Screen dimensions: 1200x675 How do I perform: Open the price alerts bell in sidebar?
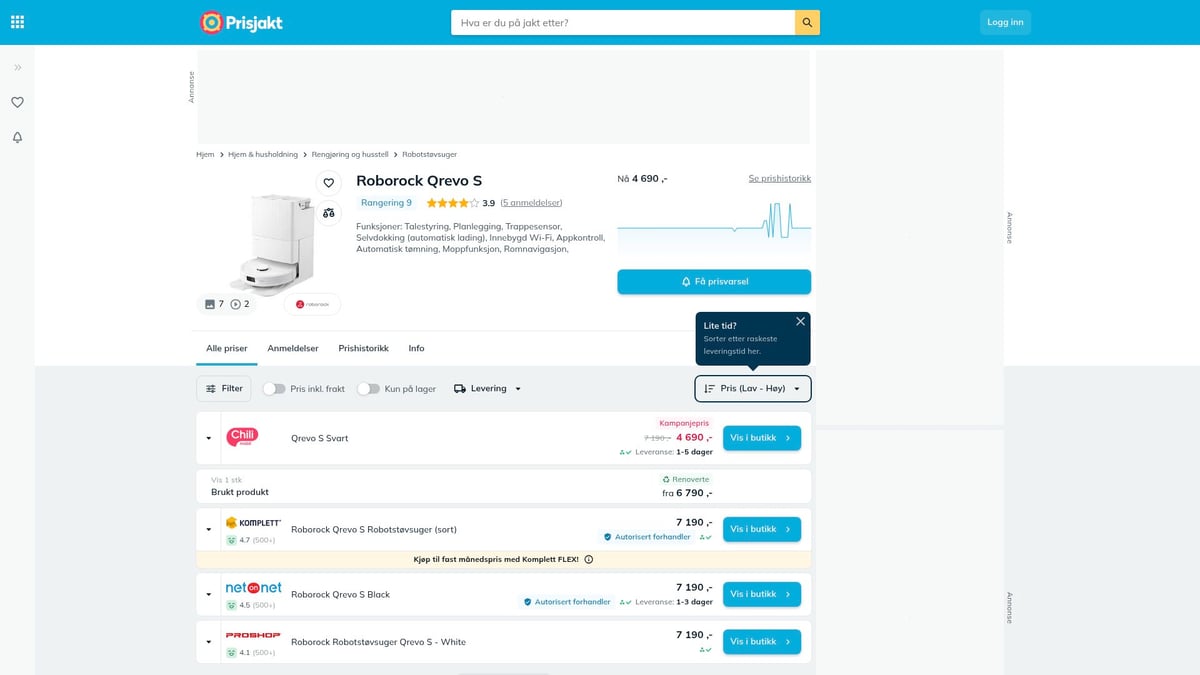pos(17,137)
